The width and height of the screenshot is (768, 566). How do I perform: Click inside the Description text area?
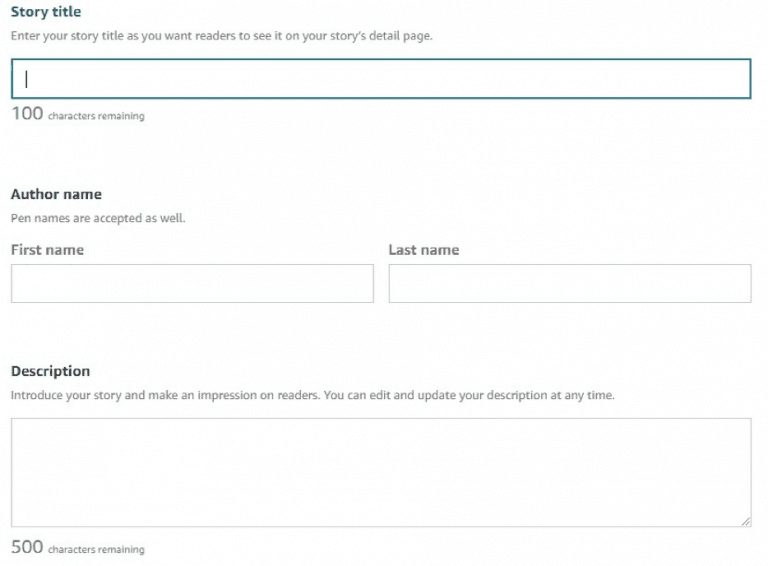381,472
